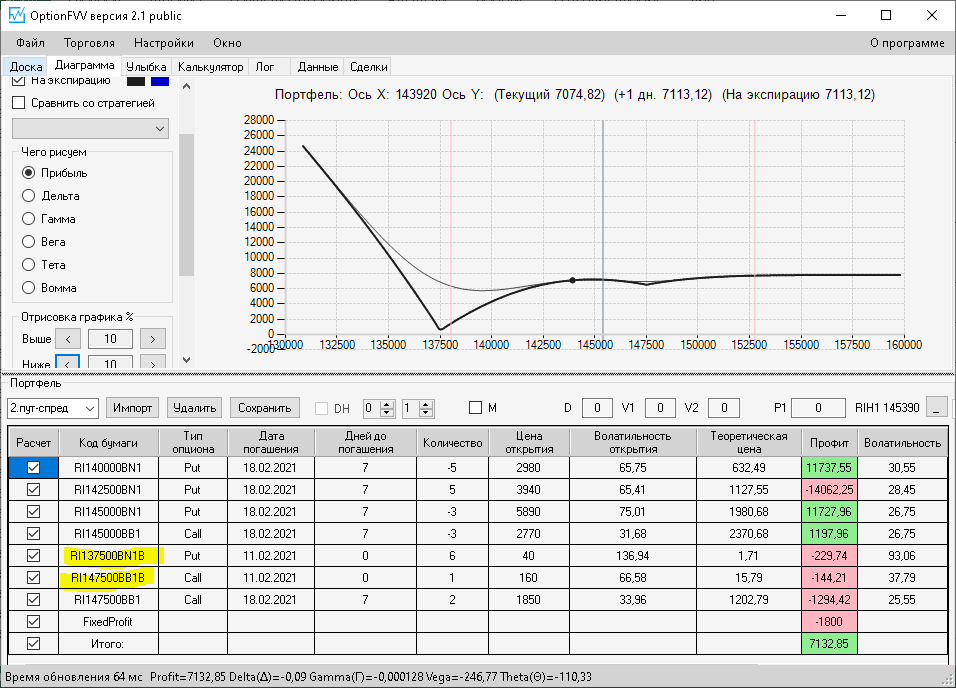Decrement the second DH spinner down arrow
The height and width of the screenshot is (688, 956).
426,413
